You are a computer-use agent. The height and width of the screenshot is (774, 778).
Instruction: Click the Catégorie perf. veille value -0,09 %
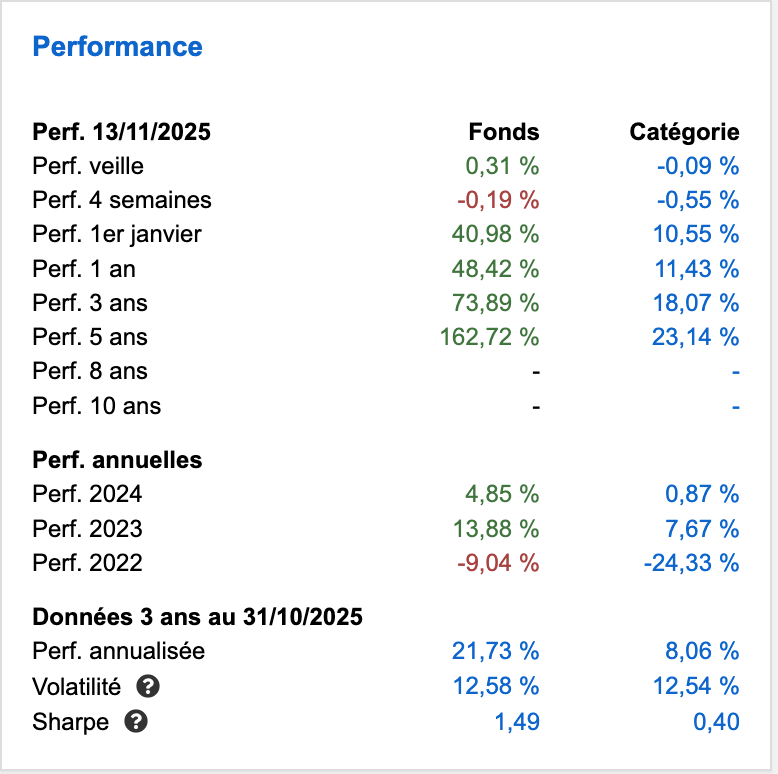[698, 166]
